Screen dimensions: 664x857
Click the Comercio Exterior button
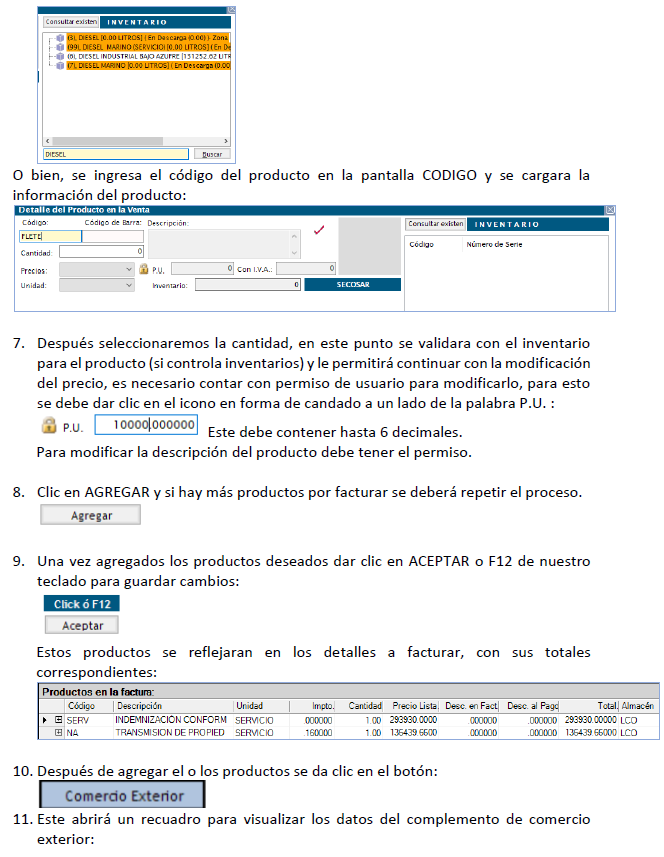click(122, 795)
